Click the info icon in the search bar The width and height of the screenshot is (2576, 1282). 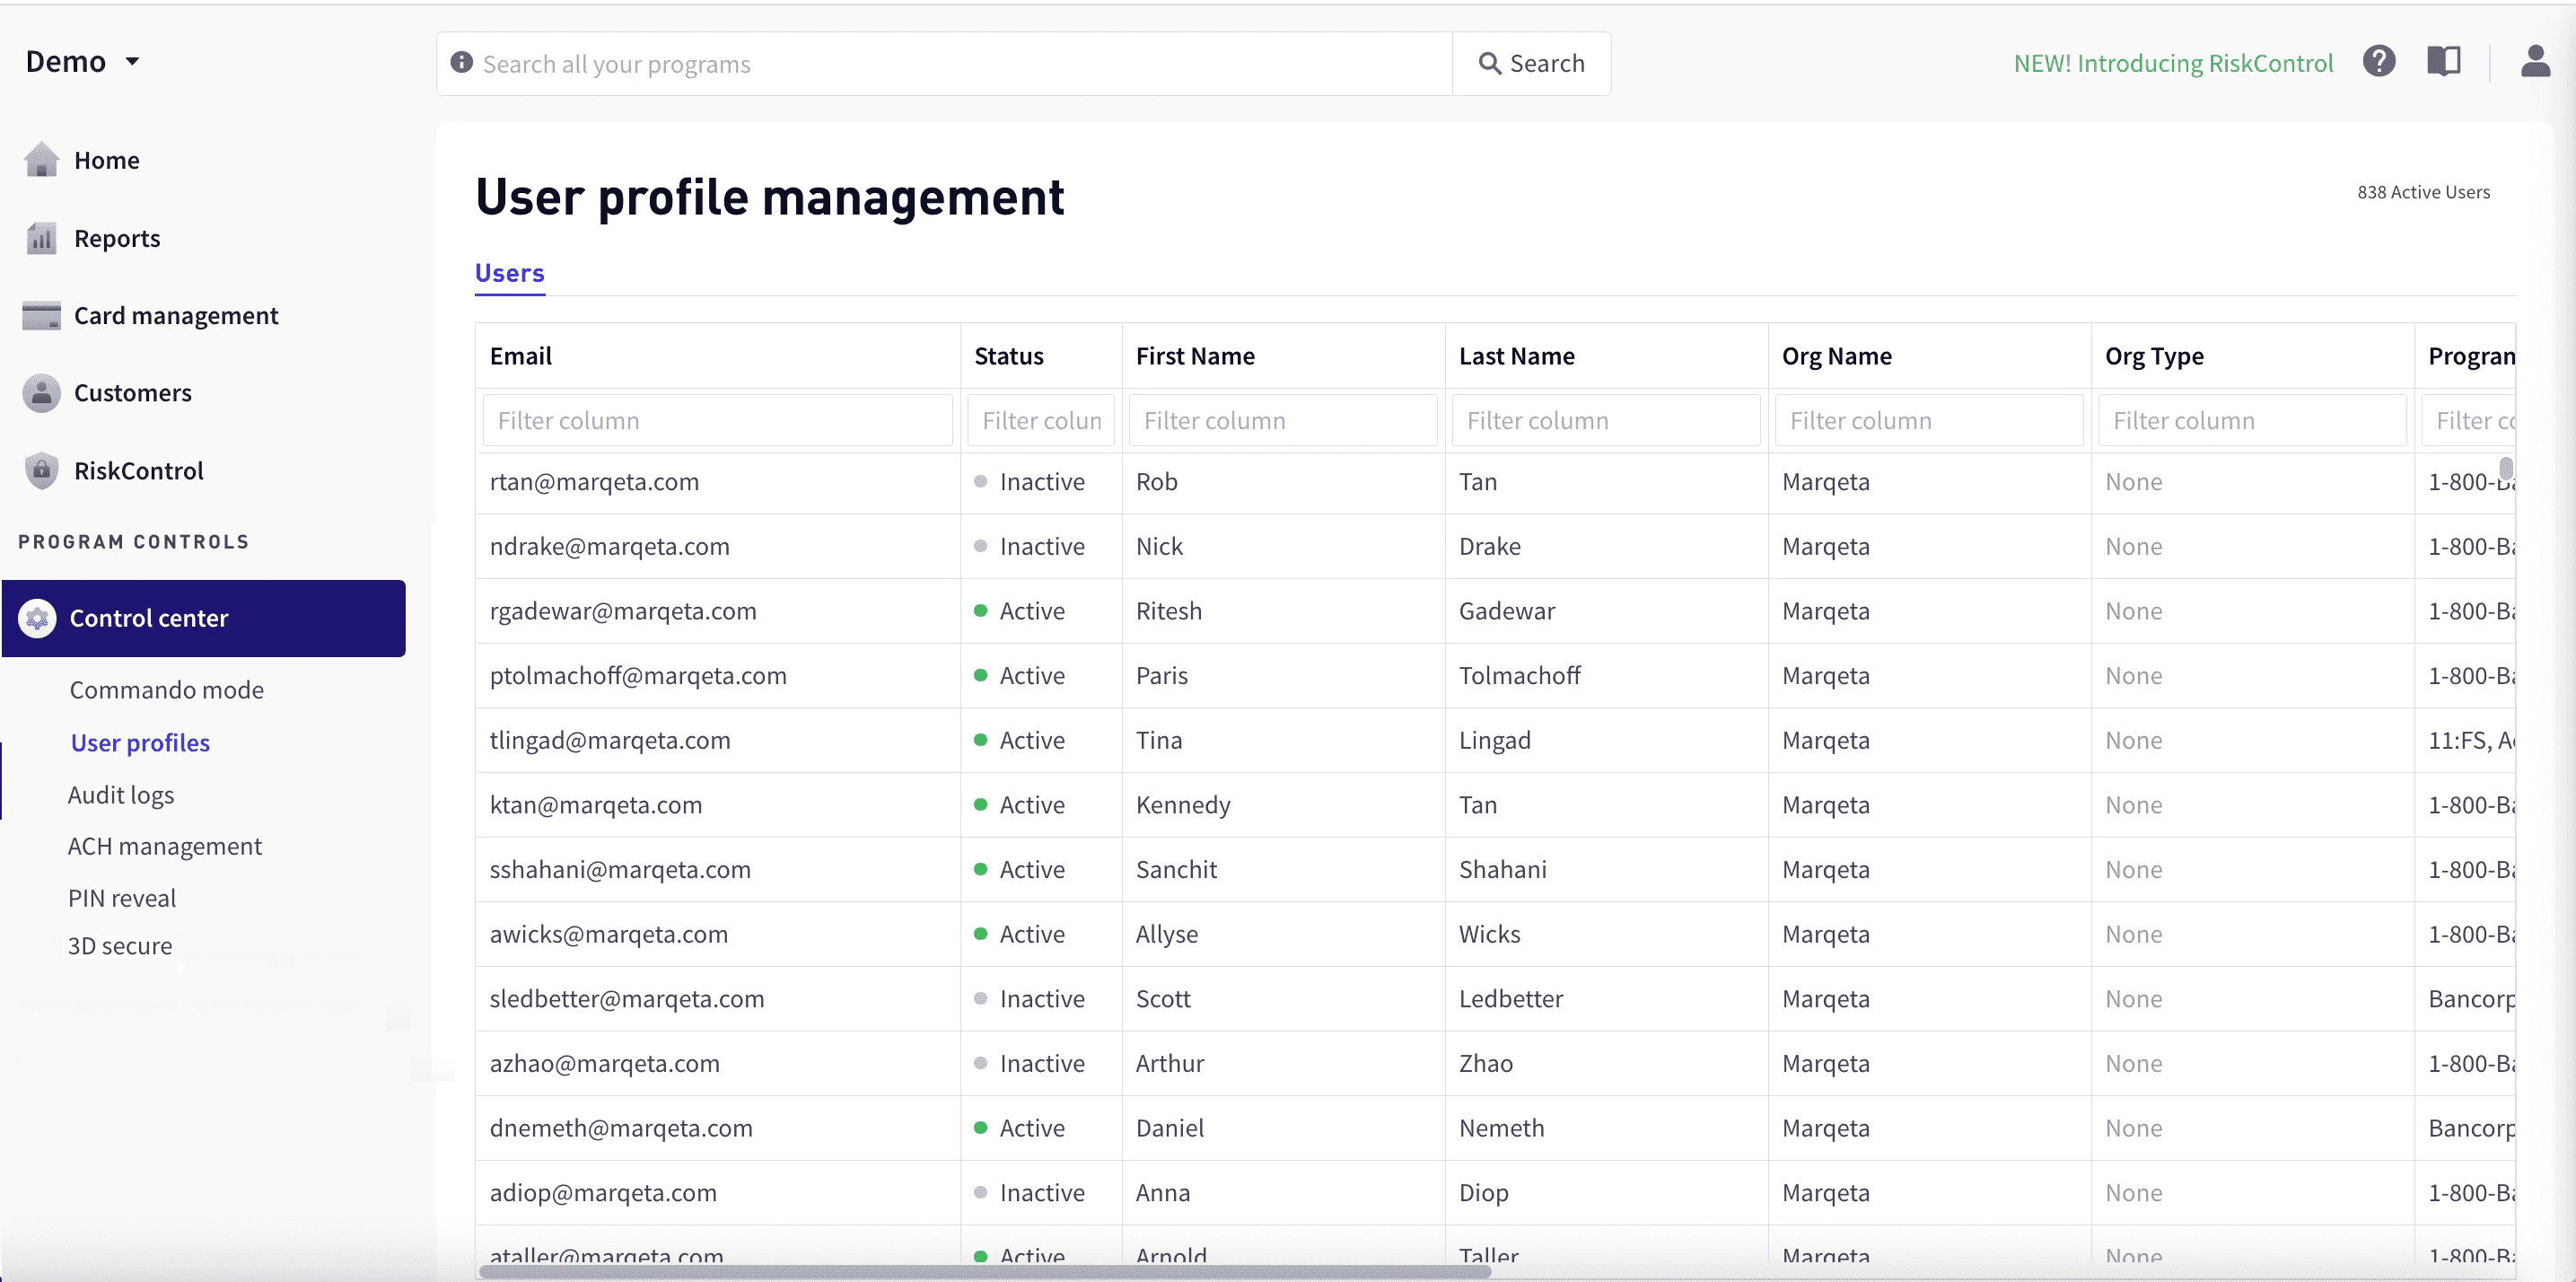pos(461,62)
